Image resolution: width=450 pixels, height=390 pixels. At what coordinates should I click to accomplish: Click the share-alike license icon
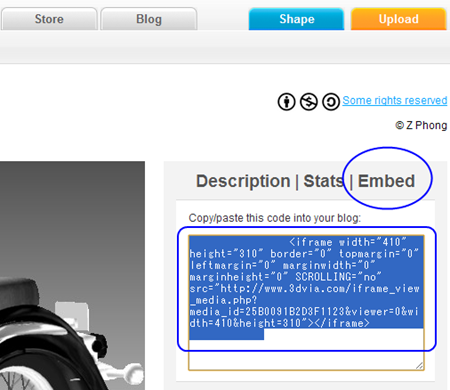[331, 102]
